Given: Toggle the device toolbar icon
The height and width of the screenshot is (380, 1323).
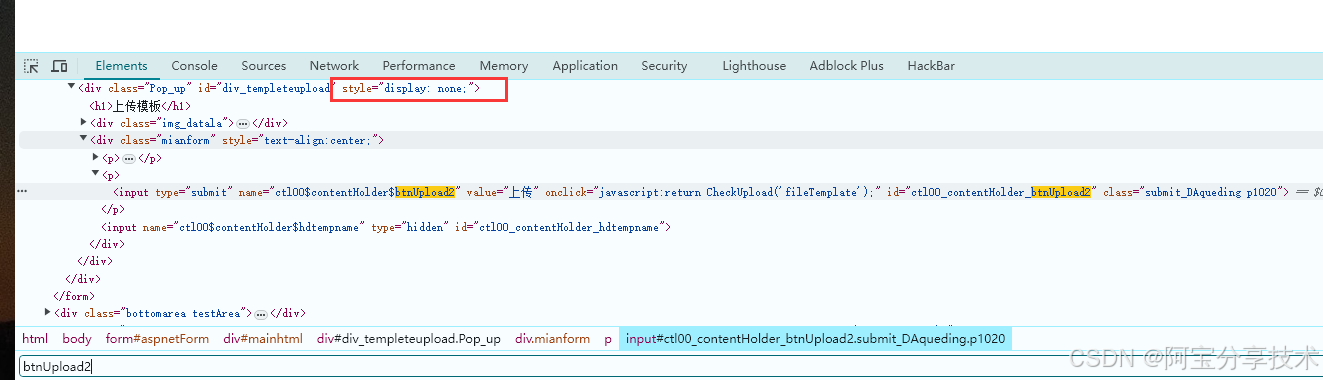Looking at the screenshot, I should tap(59, 66).
